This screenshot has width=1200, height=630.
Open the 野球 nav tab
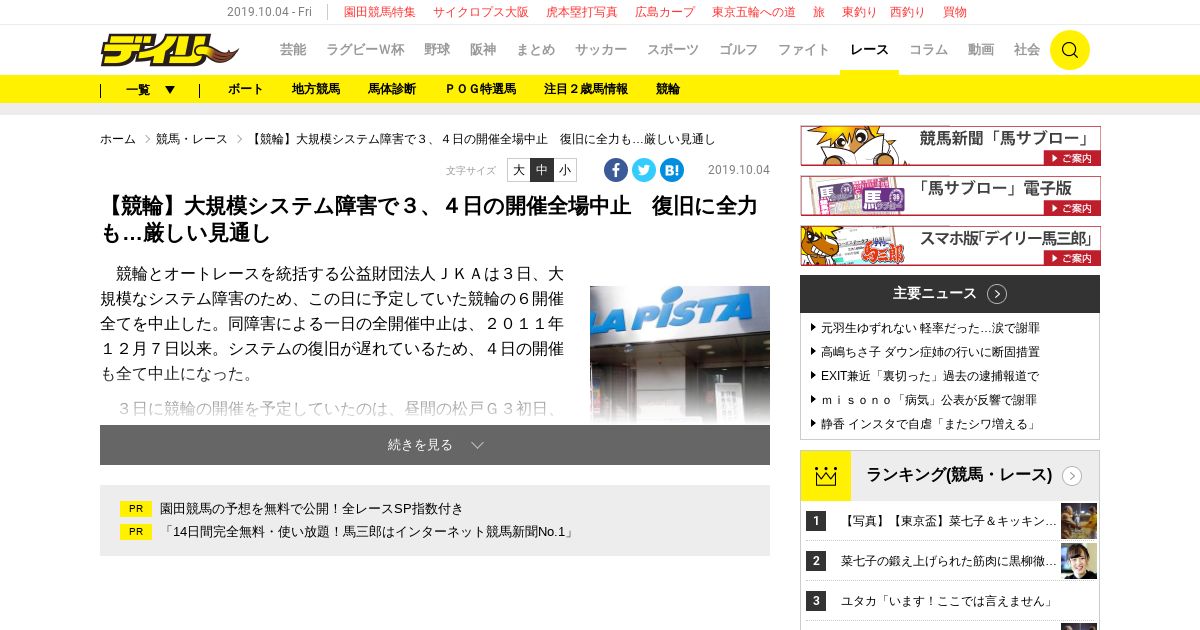437,50
